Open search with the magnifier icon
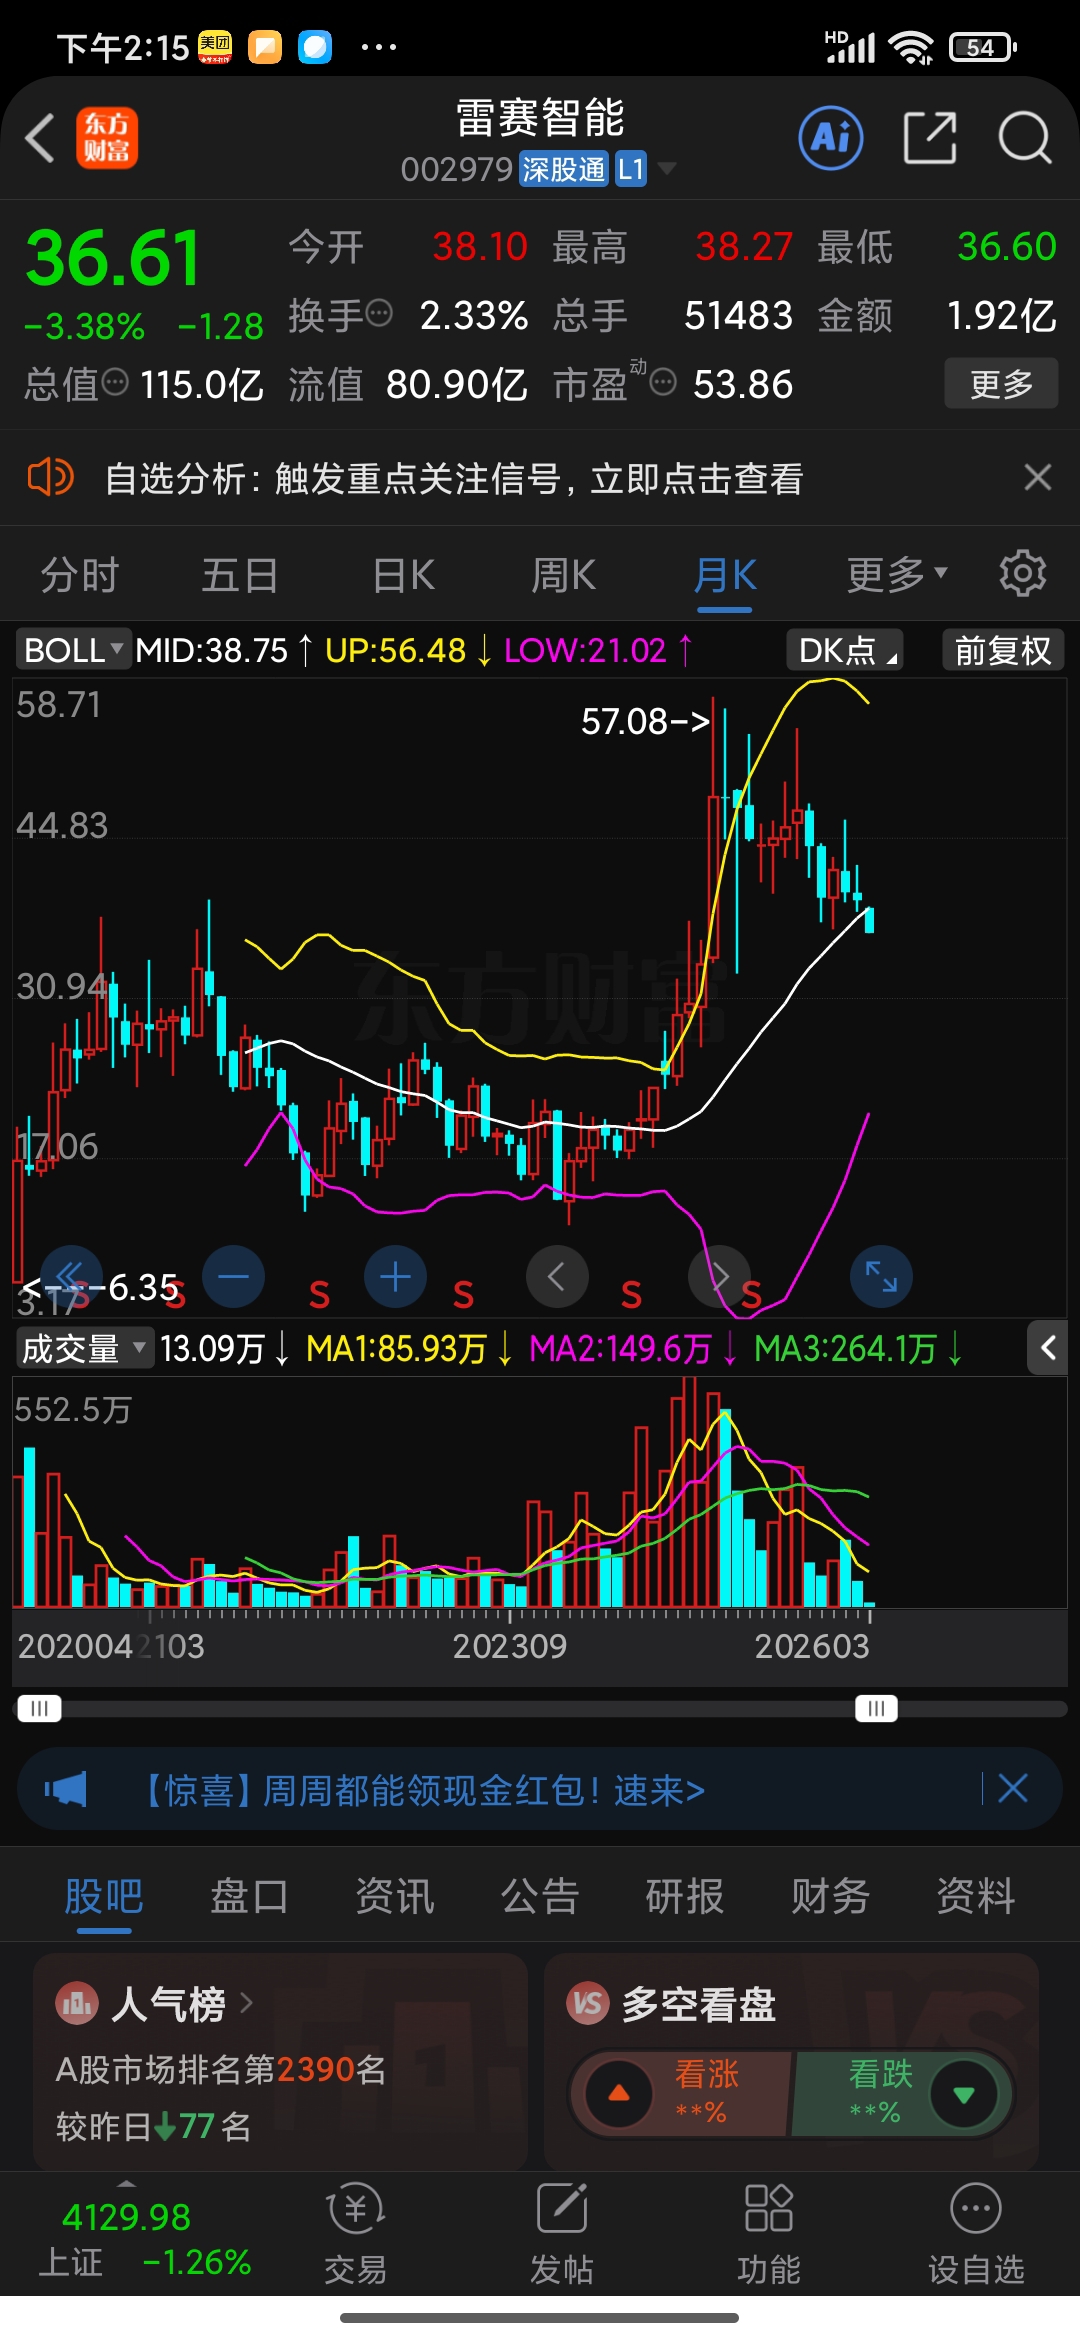Screen dimensions: 1080x2340 [x=1025, y=137]
